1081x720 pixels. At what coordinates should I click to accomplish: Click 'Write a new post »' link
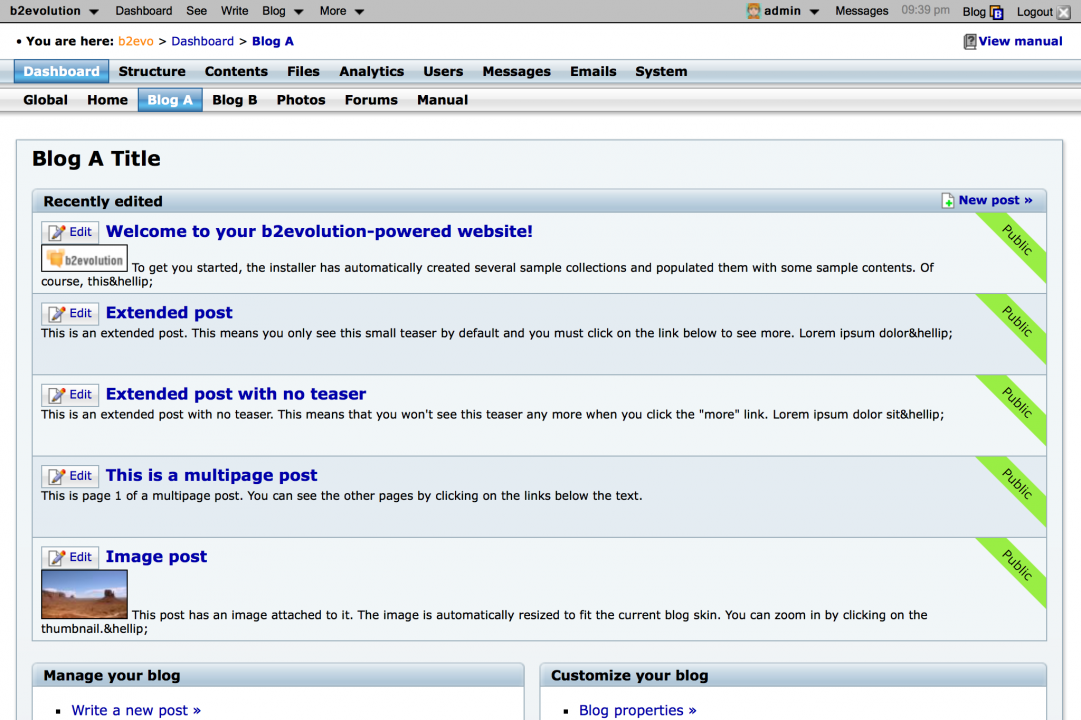pos(136,710)
